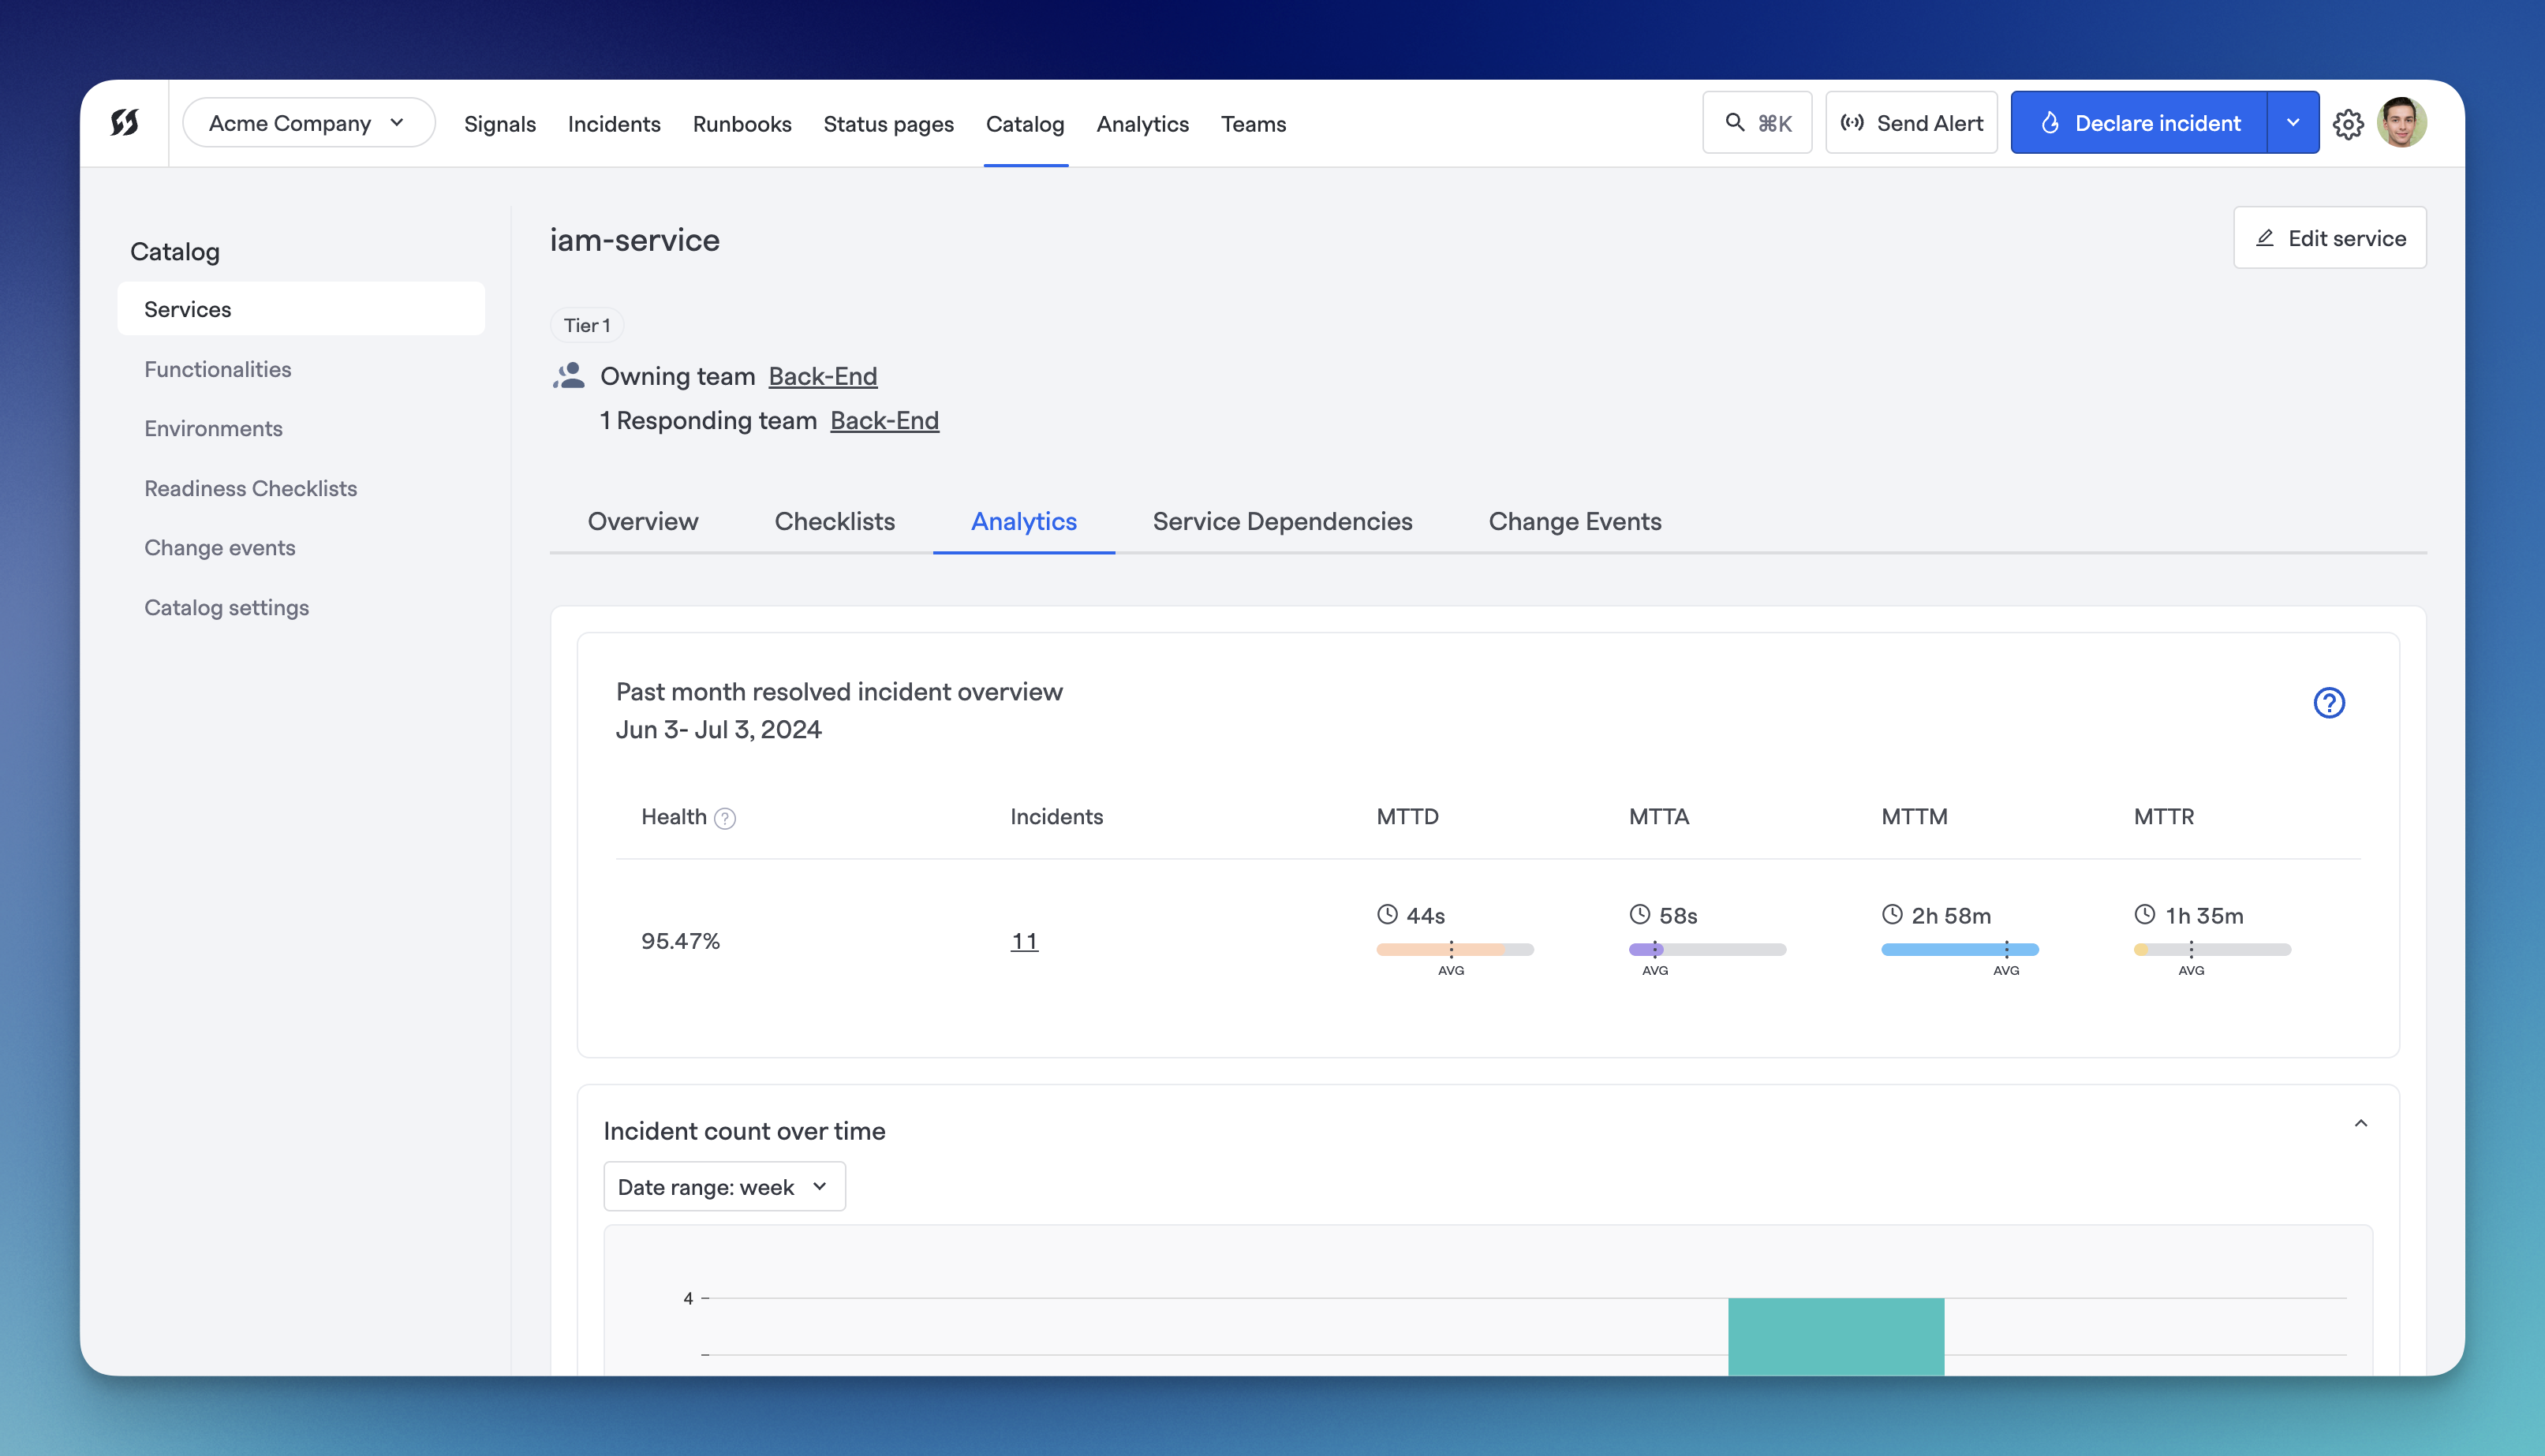Viewport: 2545px width, 1456px height.
Task: Open Readiness Checklists in the sidebar
Action: pyautogui.click(x=251, y=488)
